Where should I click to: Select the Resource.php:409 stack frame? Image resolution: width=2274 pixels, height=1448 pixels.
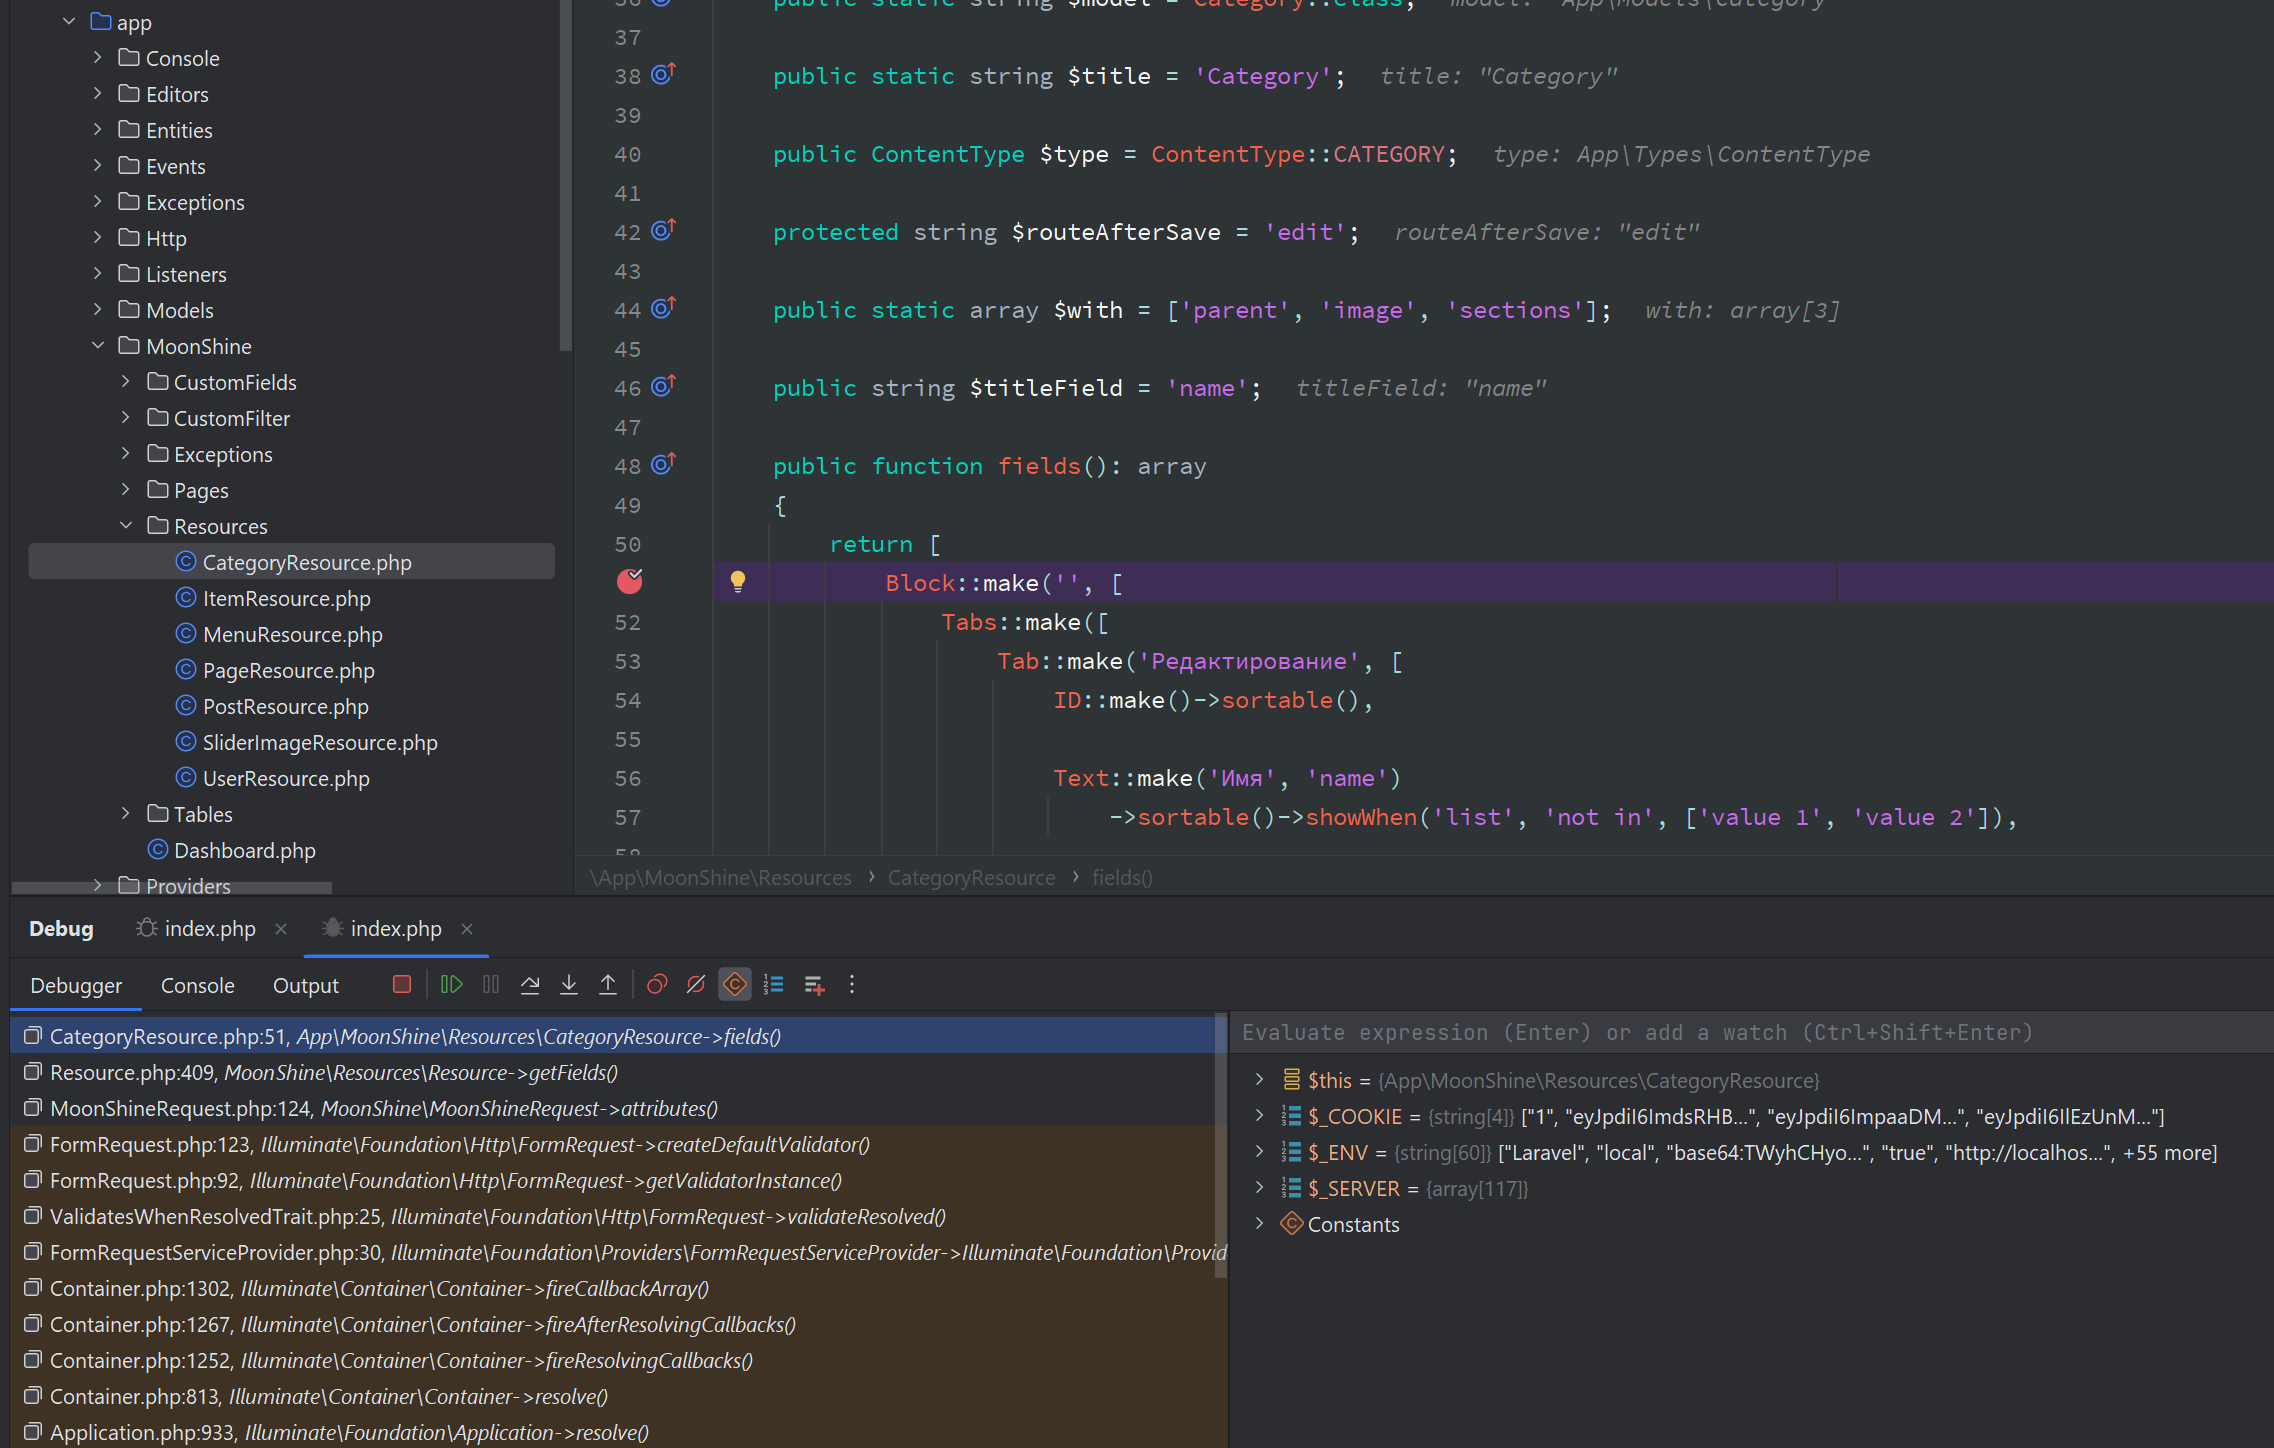[612, 1072]
